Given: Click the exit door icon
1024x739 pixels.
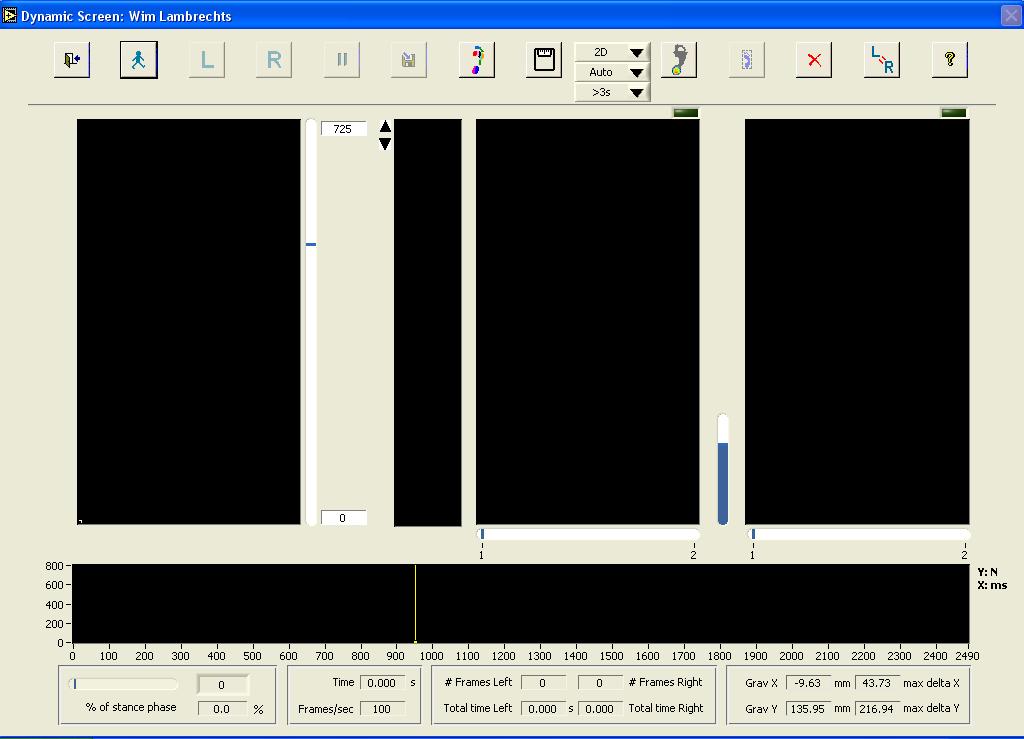Looking at the screenshot, I should point(72,60).
